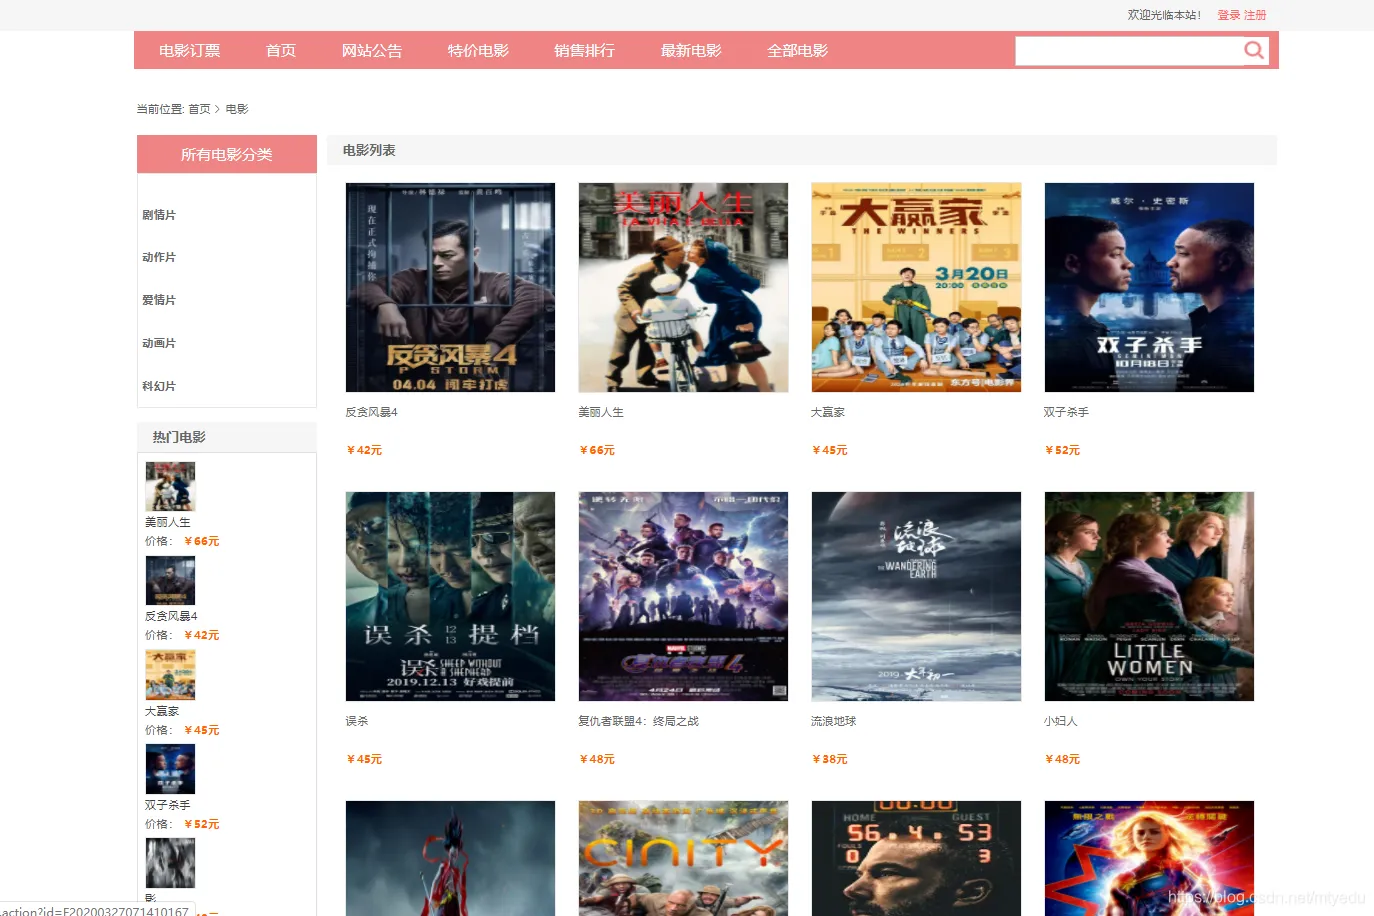Viewport: 1374px width, 916px height.
Task: Click the 美丽人生 title under its large poster
Action: click(x=601, y=412)
